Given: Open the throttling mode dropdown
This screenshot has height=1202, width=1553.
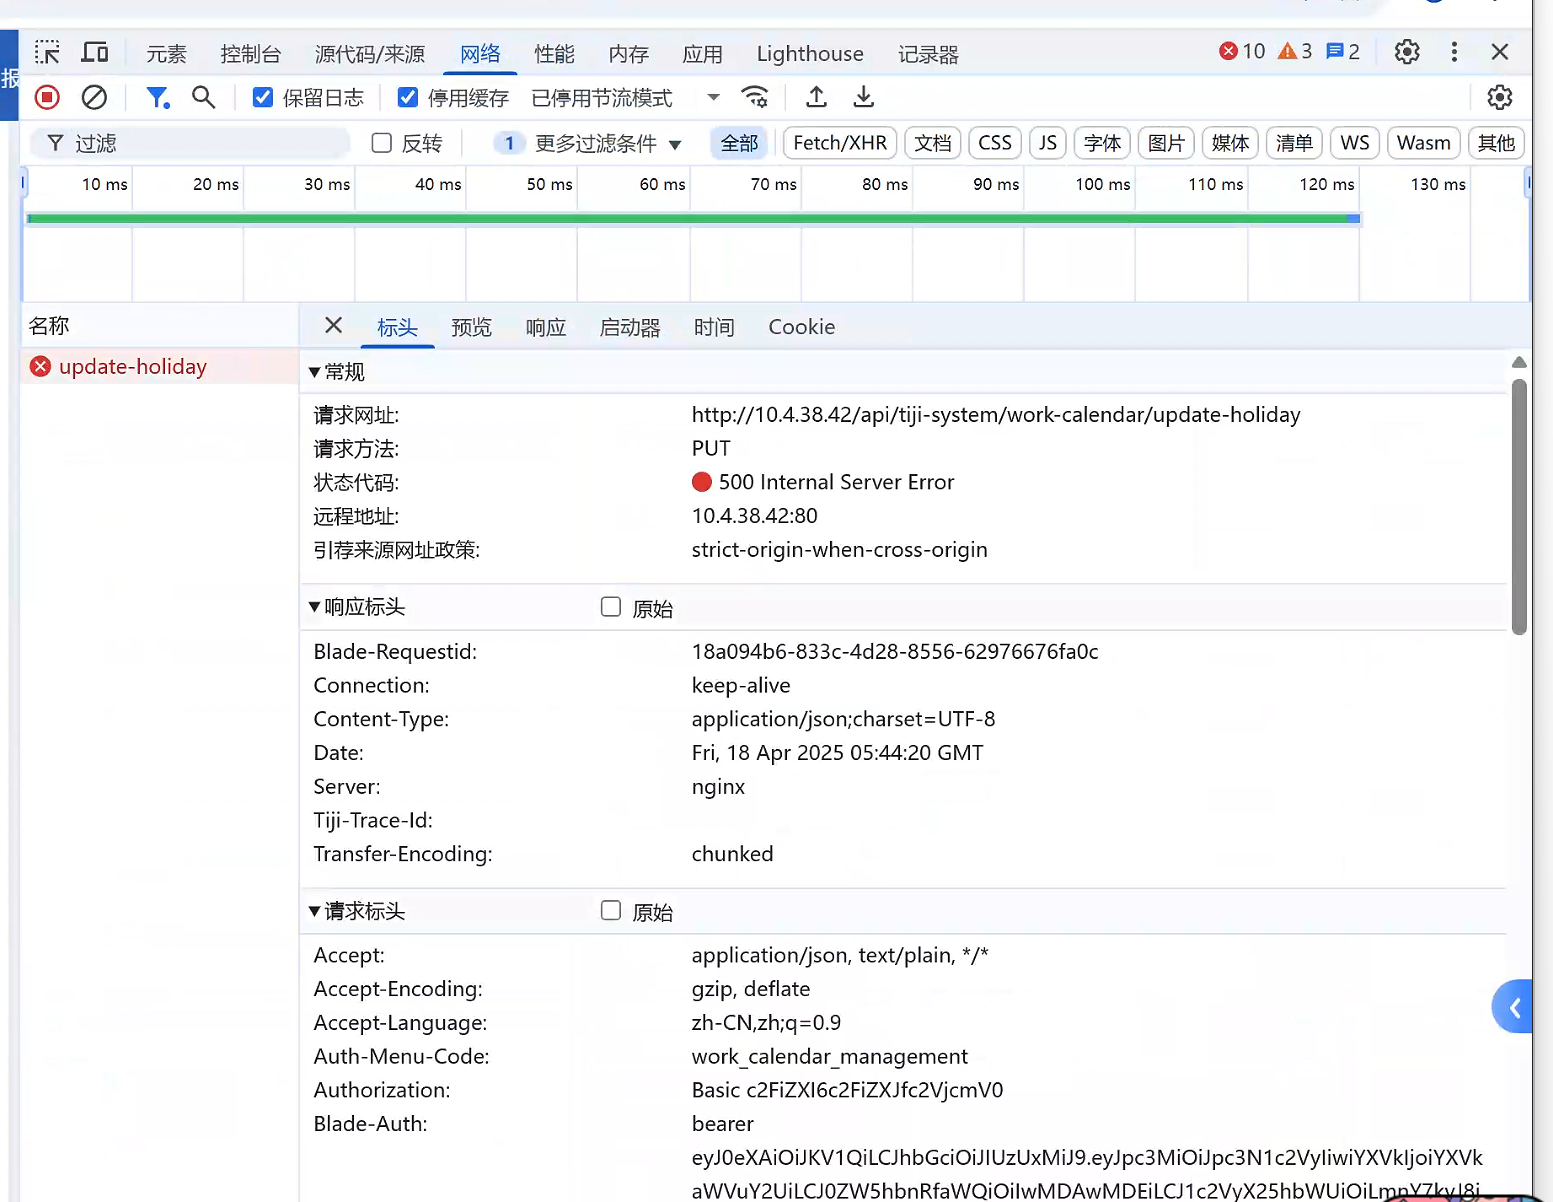Looking at the screenshot, I should [x=626, y=98].
